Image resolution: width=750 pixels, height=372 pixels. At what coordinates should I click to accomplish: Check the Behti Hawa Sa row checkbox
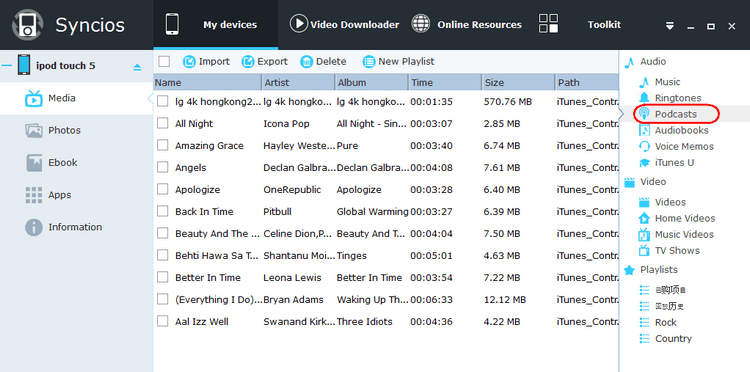click(x=163, y=255)
